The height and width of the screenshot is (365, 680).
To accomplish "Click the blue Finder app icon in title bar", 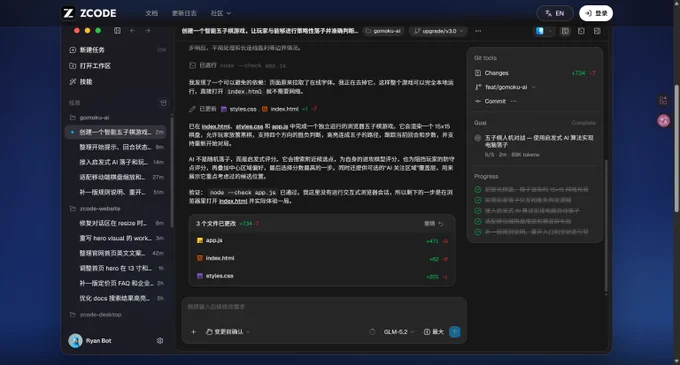I will (x=540, y=31).
